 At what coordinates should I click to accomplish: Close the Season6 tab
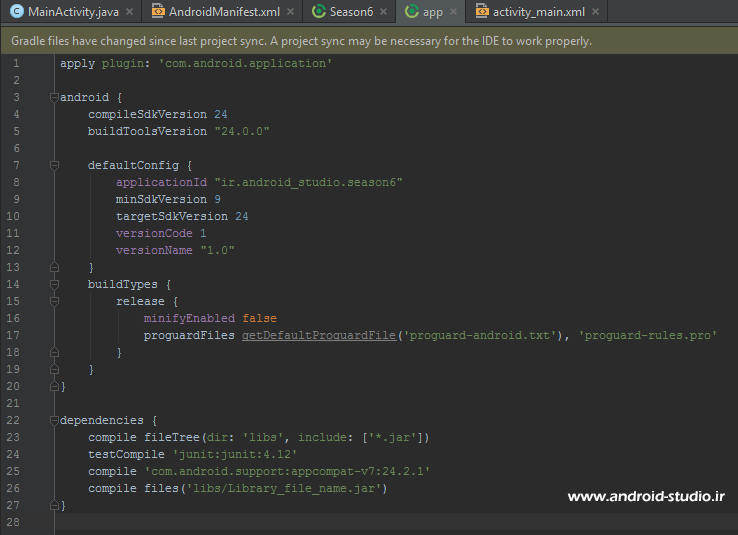click(x=384, y=13)
